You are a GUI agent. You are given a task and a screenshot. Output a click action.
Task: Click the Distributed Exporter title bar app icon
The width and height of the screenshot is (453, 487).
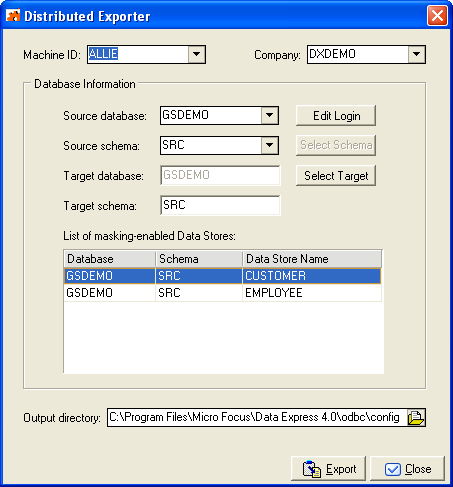pyautogui.click(x=13, y=15)
